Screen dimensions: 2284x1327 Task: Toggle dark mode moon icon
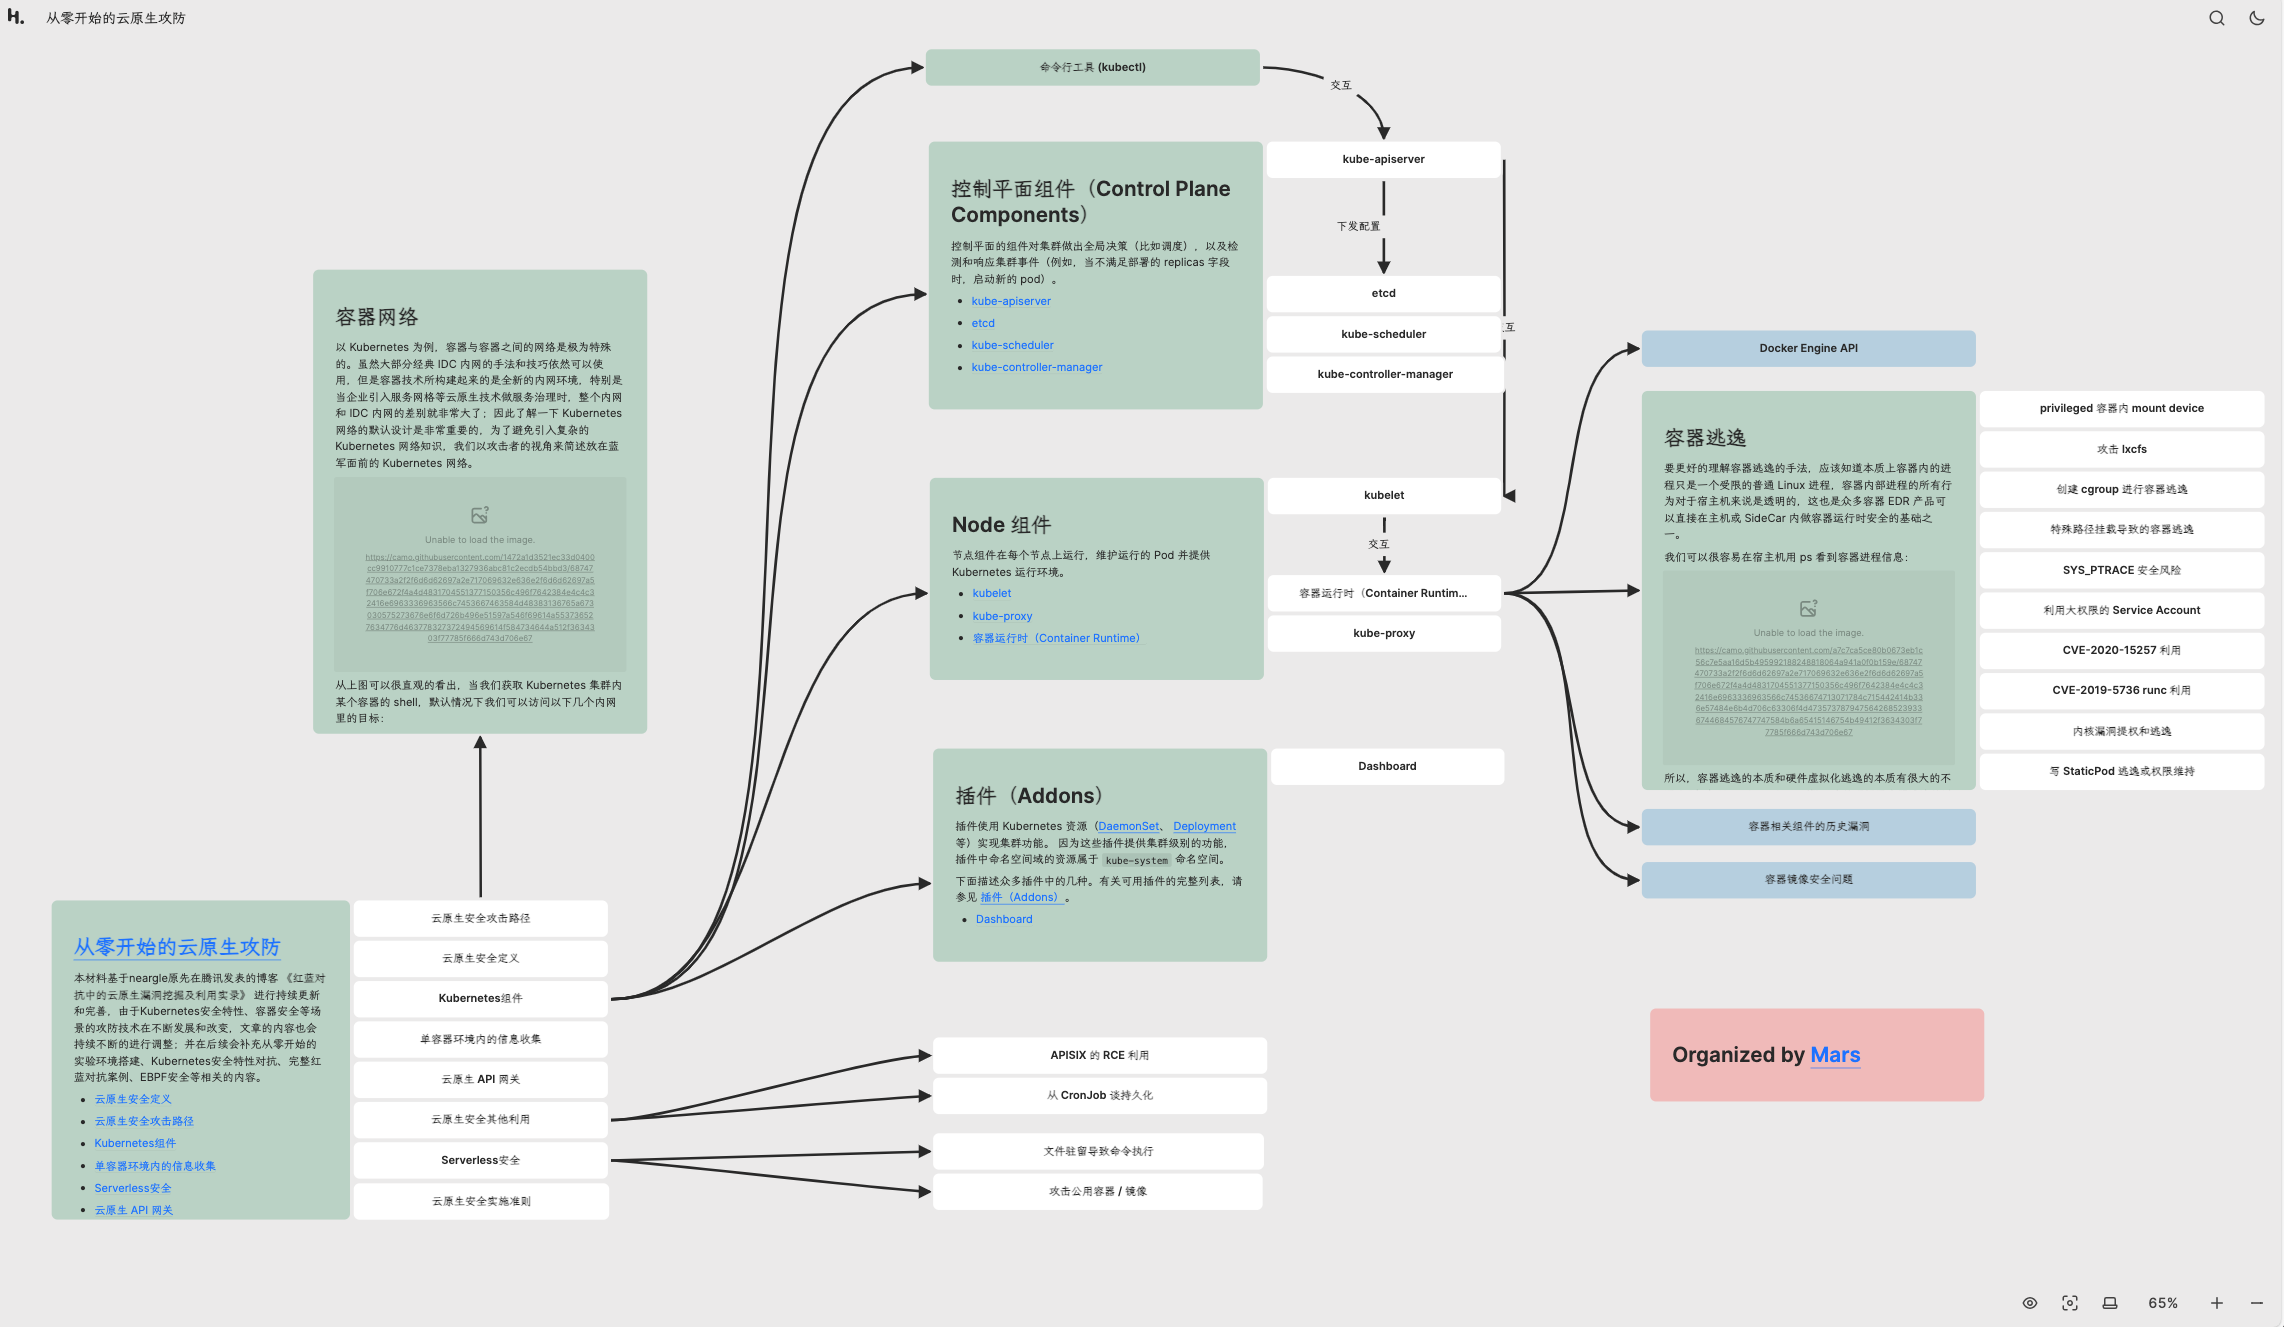(x=2256, y=18)
